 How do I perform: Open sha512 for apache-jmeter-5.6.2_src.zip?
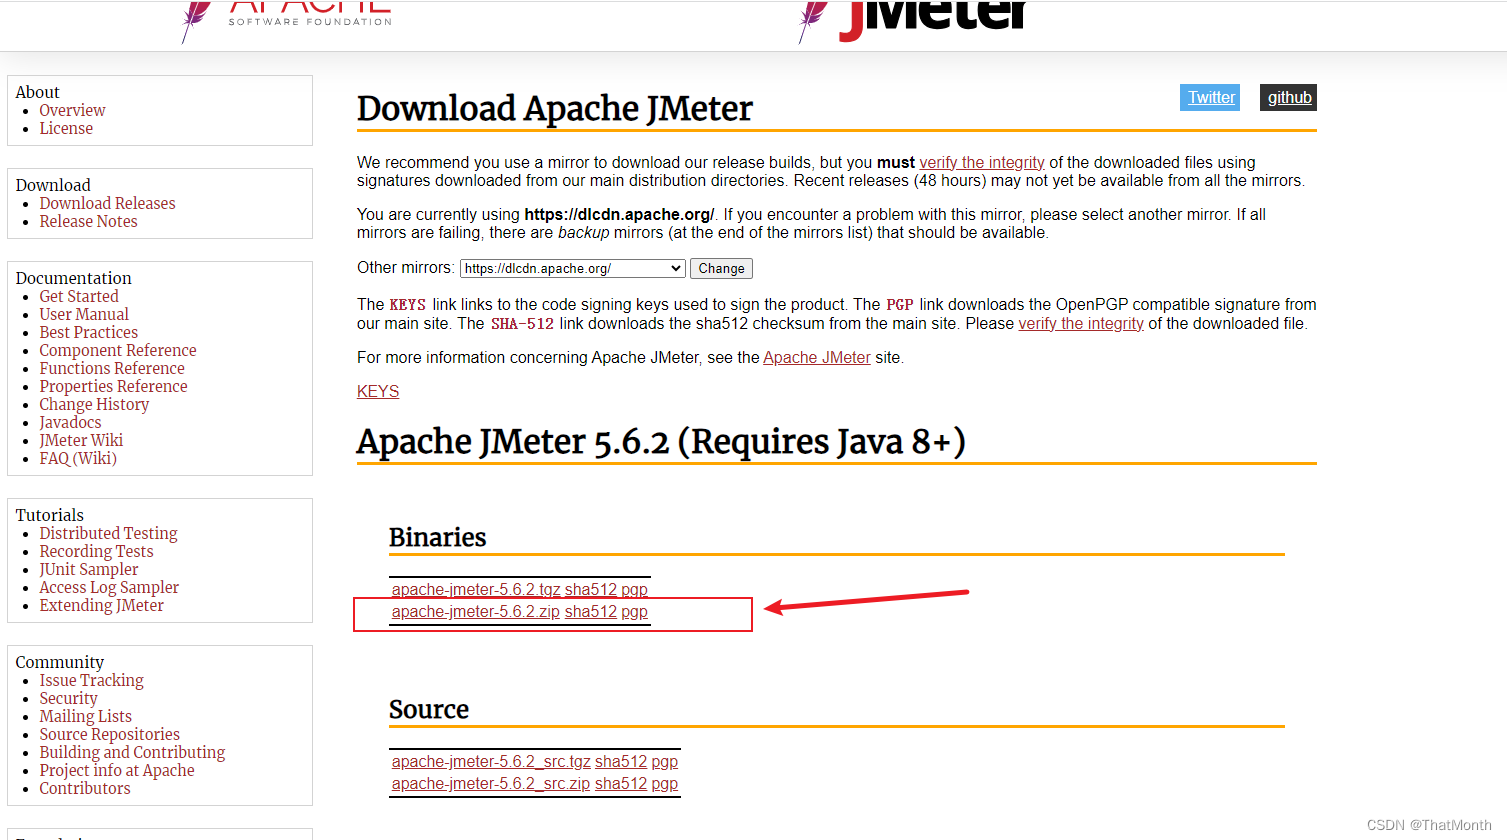(621, 783)
